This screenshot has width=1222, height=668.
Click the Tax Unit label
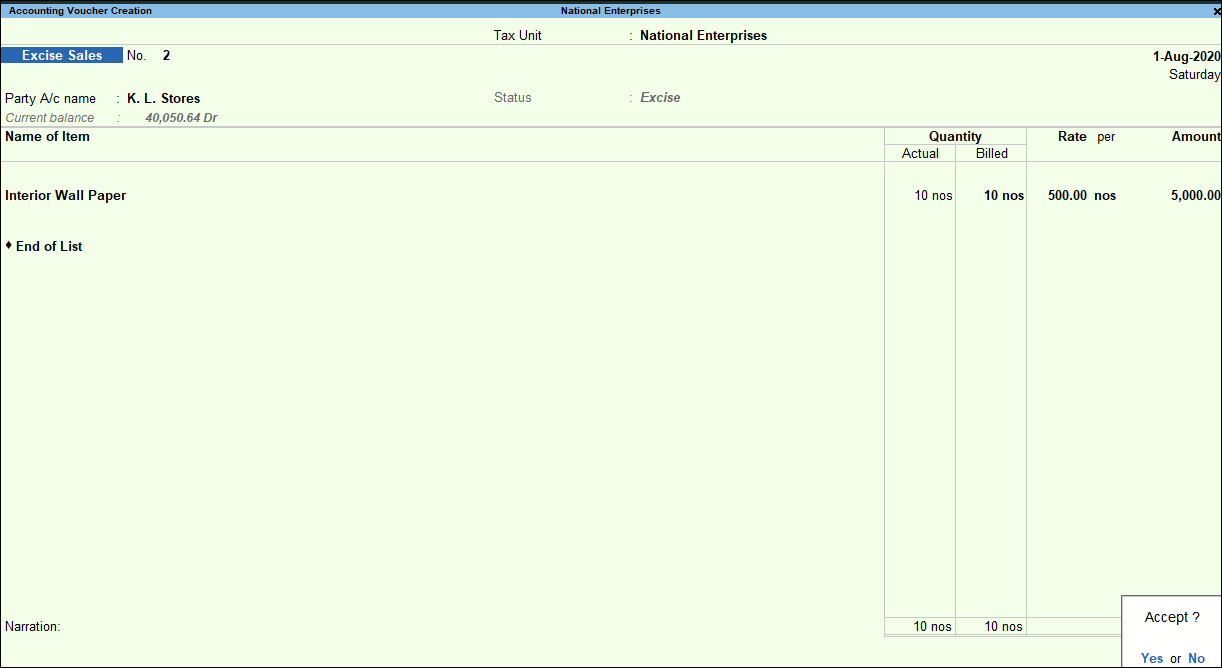coord(518,35)
